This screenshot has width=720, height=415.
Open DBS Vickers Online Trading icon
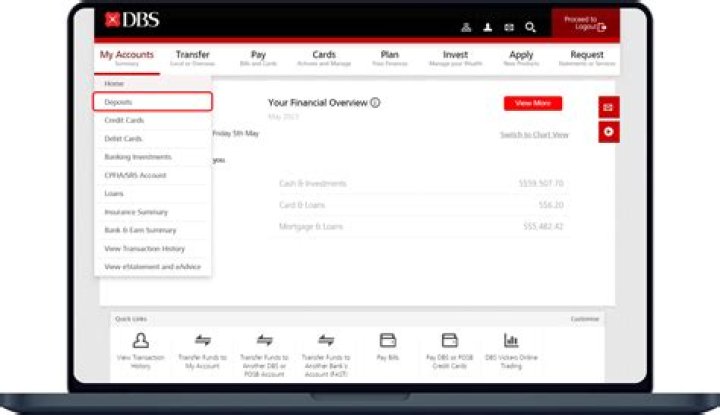click(511, 341)
